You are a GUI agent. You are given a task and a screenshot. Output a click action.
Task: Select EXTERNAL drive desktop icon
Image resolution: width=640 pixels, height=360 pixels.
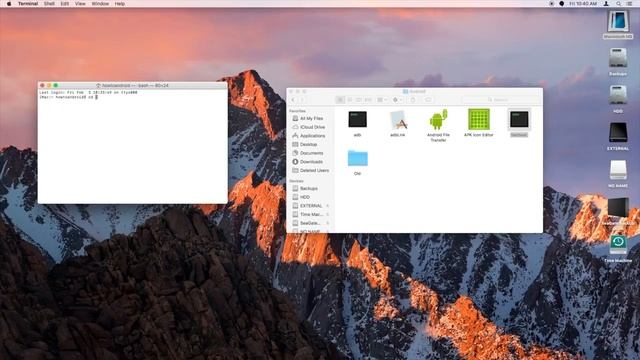tap(618, 136)
